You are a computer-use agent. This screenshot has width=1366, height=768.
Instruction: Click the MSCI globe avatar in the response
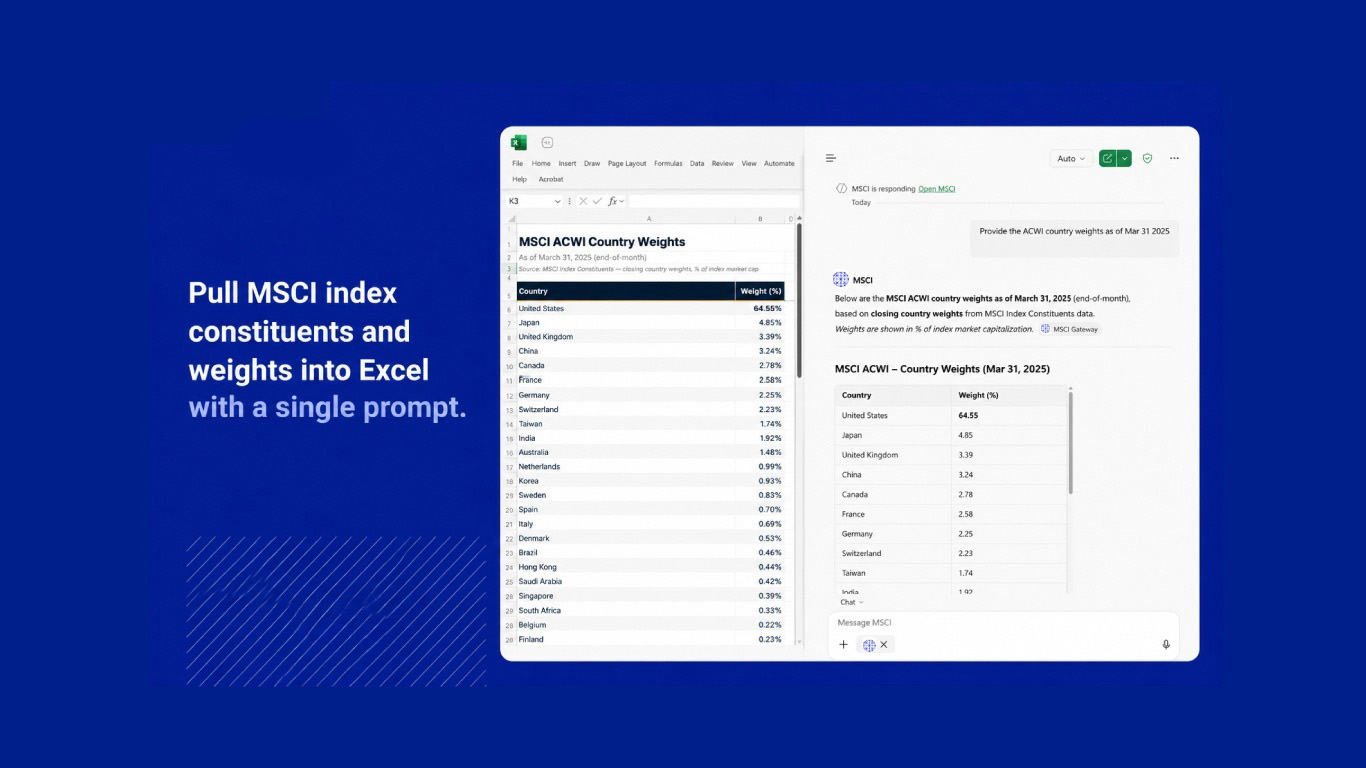(x=841, y=280)
